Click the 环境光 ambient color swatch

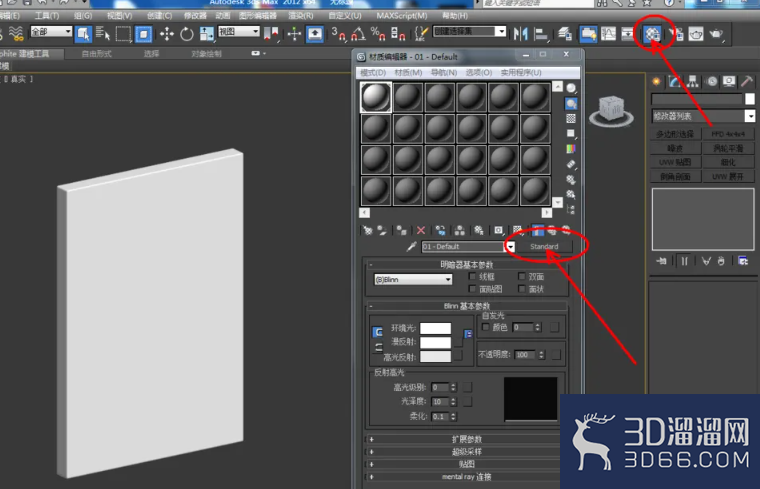click(435, 328)
